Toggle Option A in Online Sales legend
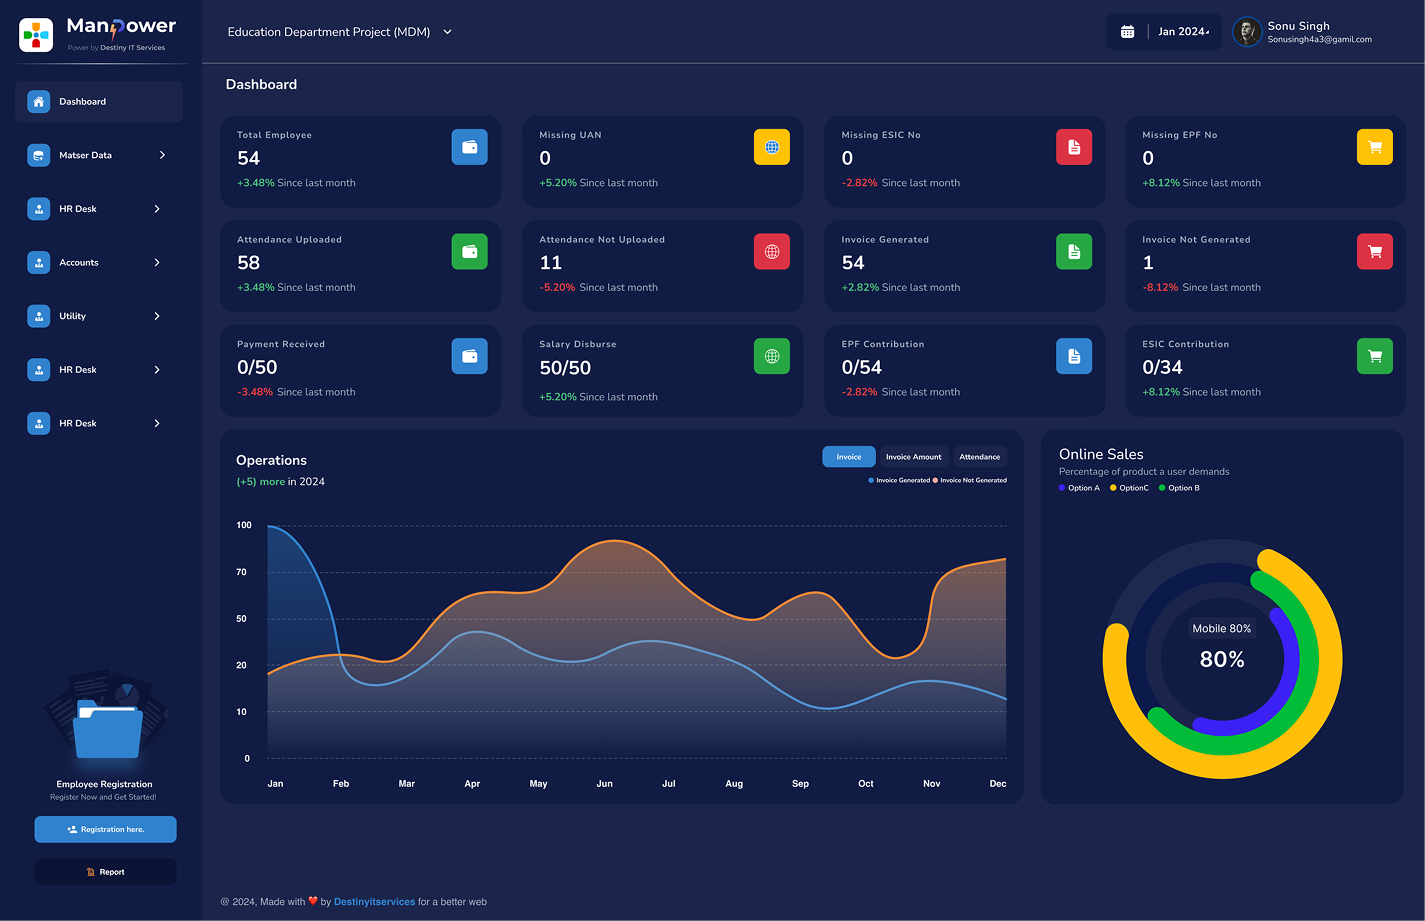The image size is (1425, 921). pyautogui.click(x=1079, y=488)
